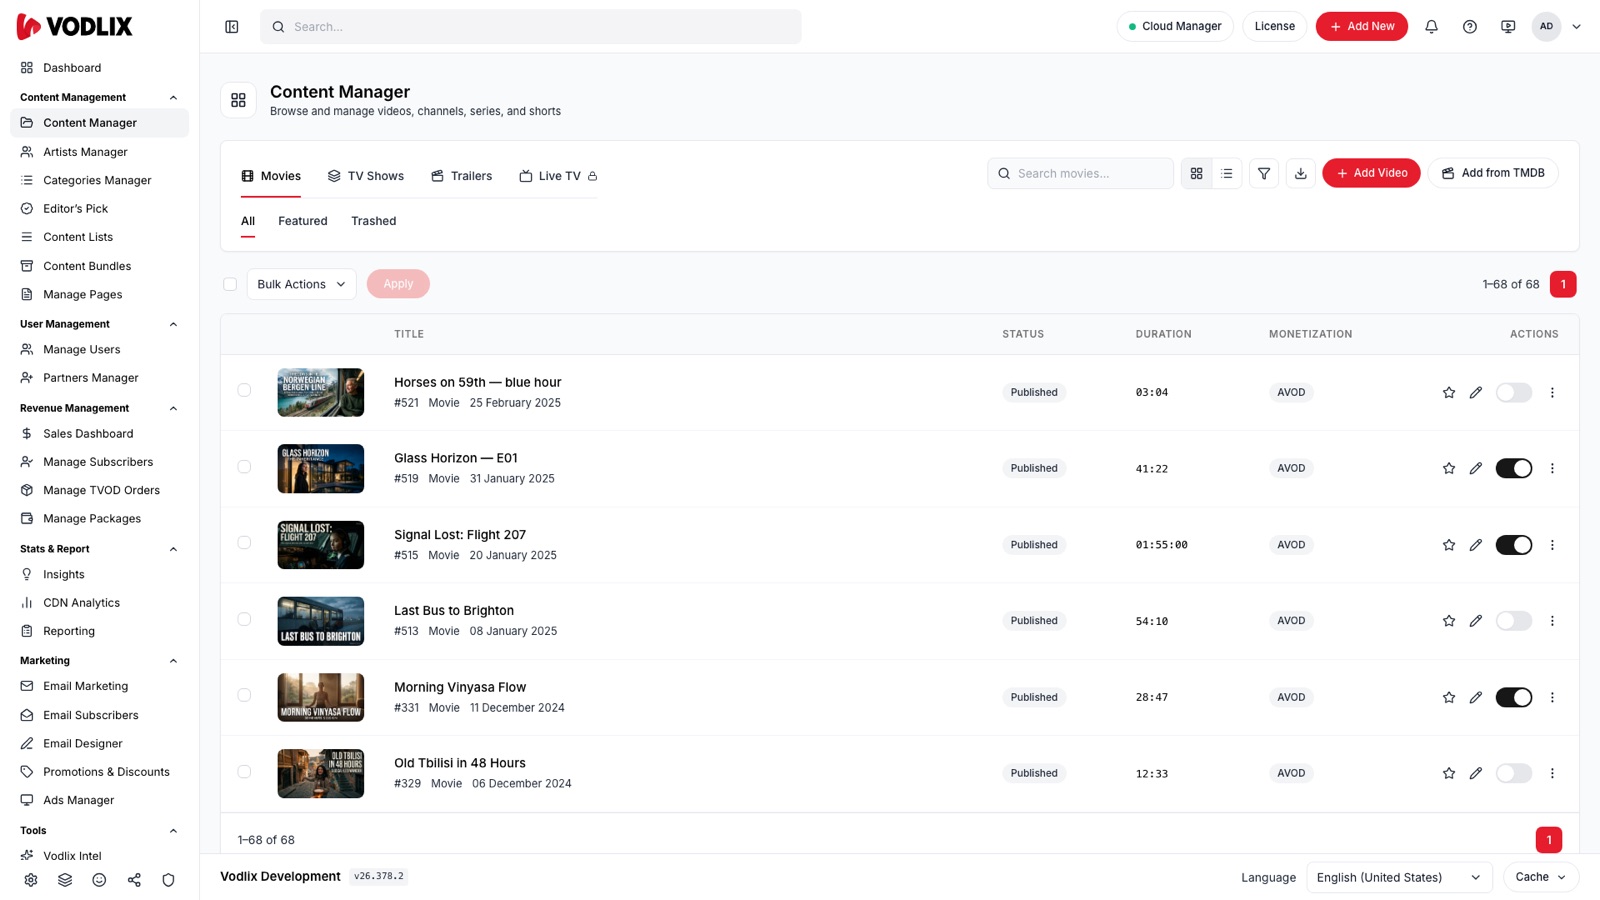This screenshot has width=1600, height=900.
Task: Click the monitor icon in header
Action: point(1508,27)
